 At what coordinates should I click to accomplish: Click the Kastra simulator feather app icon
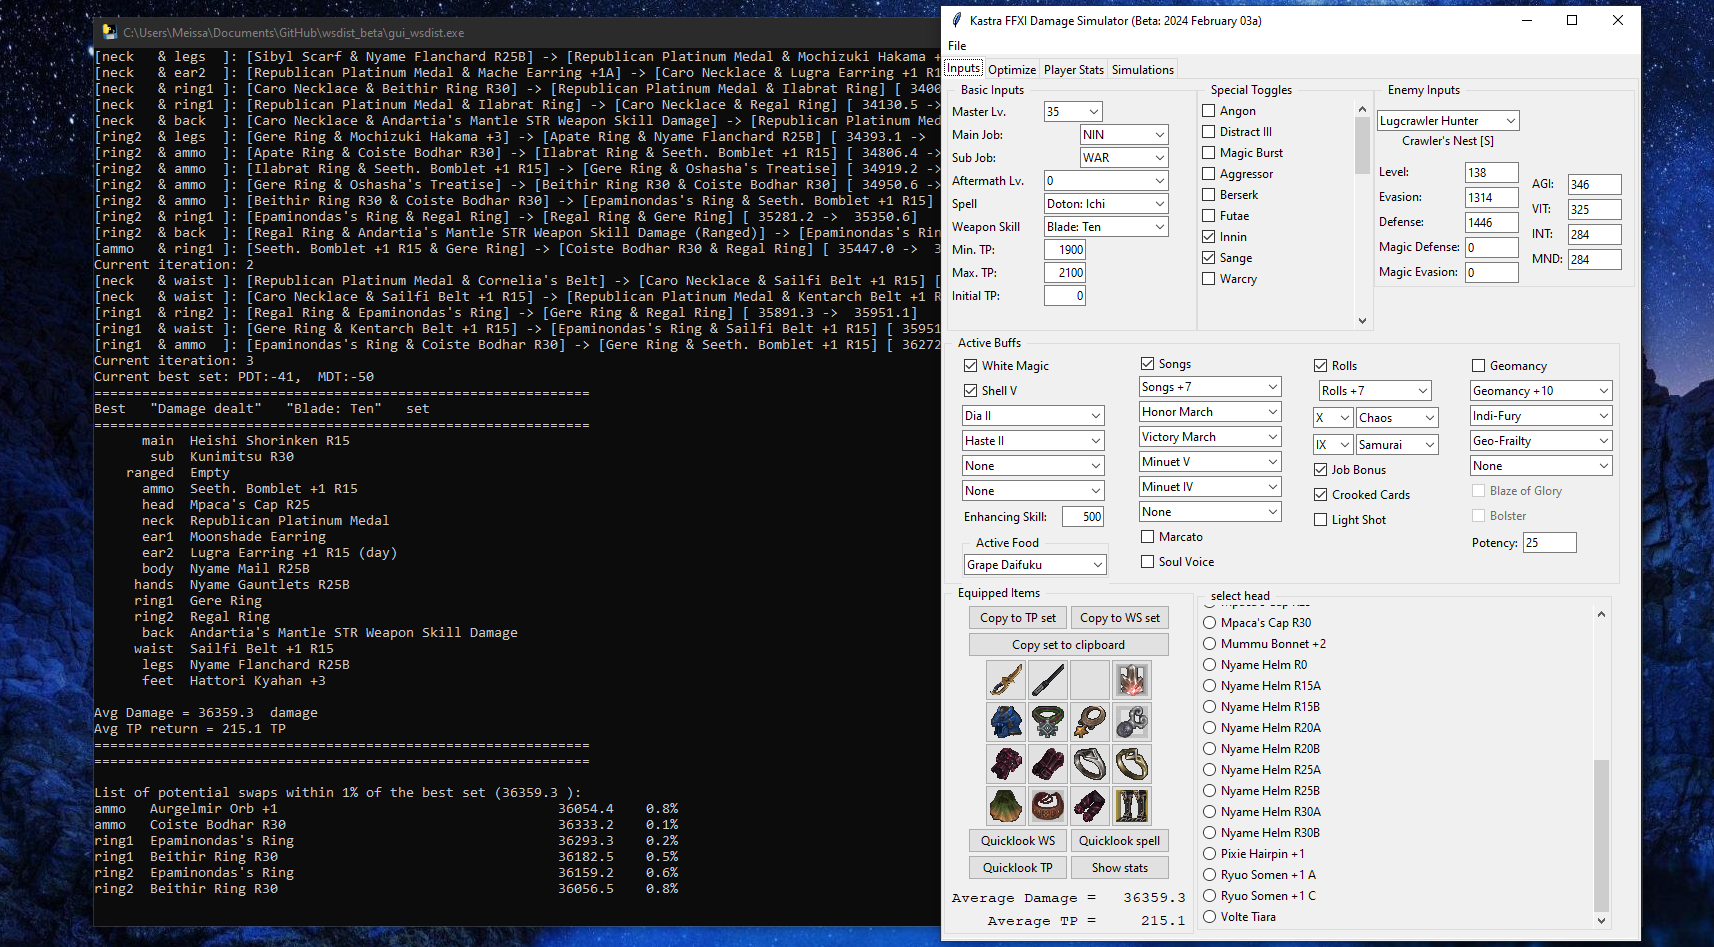(957, 20)
